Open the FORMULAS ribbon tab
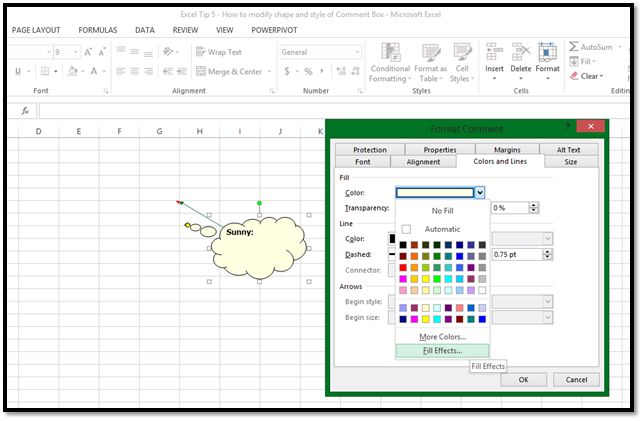The height and width of the screenshot is (421, 643). pyautogui.click(x=98, y=30)
